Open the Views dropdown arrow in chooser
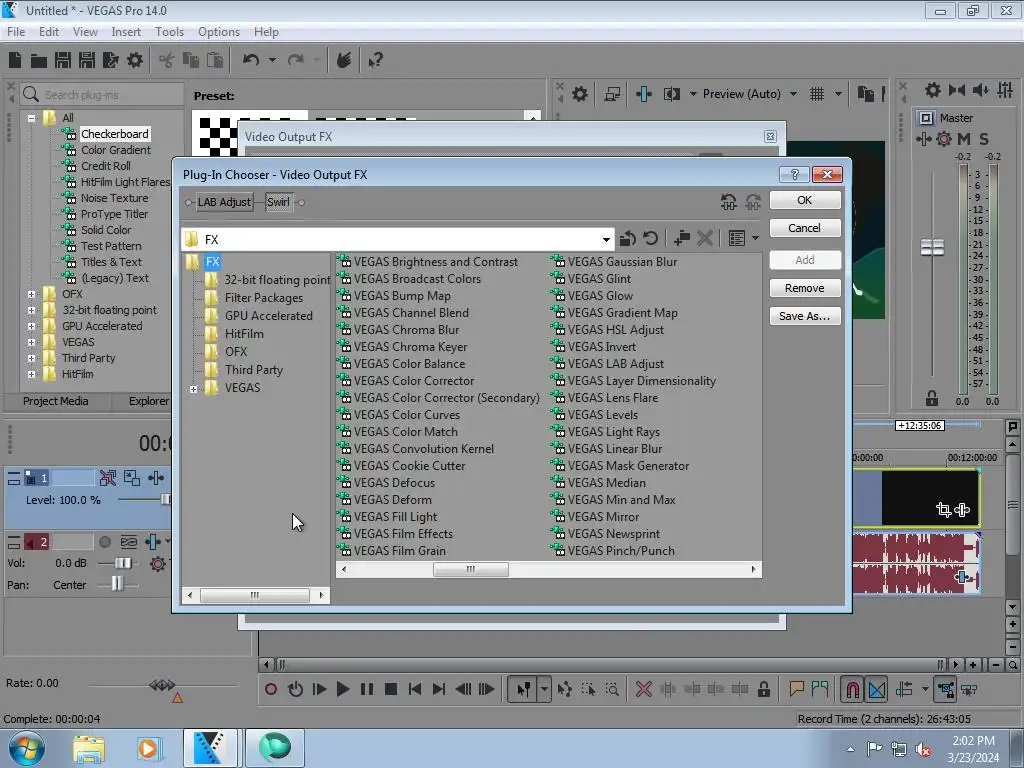1024x768 pixels. click(x=756, y=238)
